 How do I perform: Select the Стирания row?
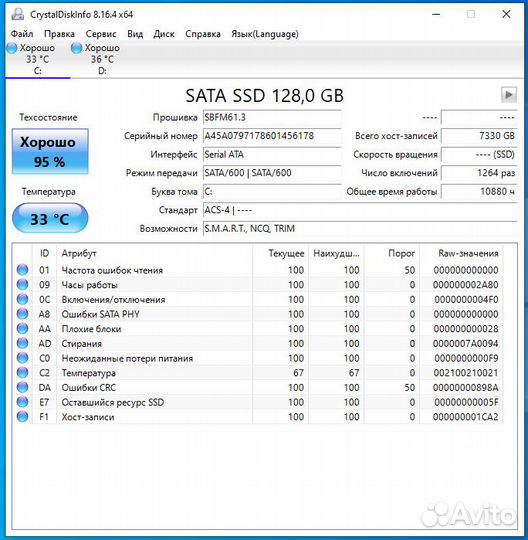(x=258, y=344)
